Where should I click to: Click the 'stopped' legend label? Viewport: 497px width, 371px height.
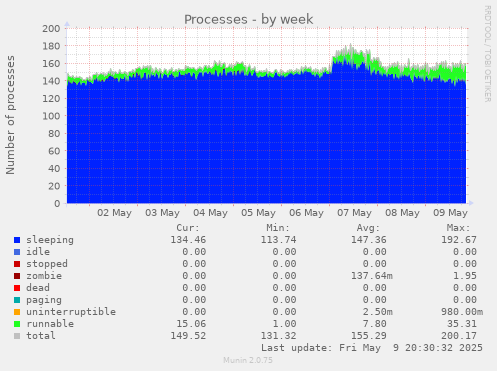point(47,264)
